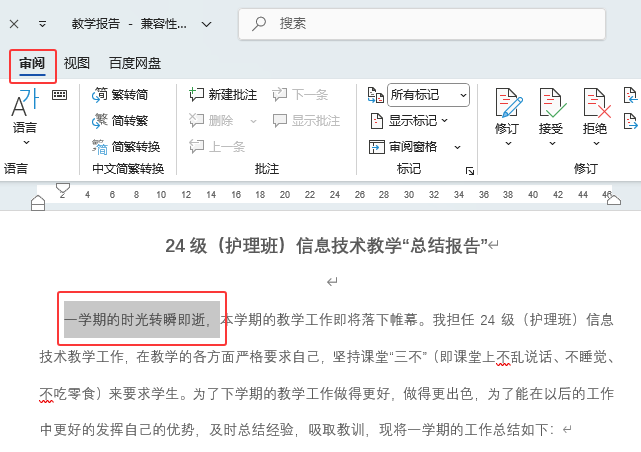Screen dimensions: 641x452
Task: Add a comment with 新建批注
Action: pyautogui.click(x=223, y=95)
